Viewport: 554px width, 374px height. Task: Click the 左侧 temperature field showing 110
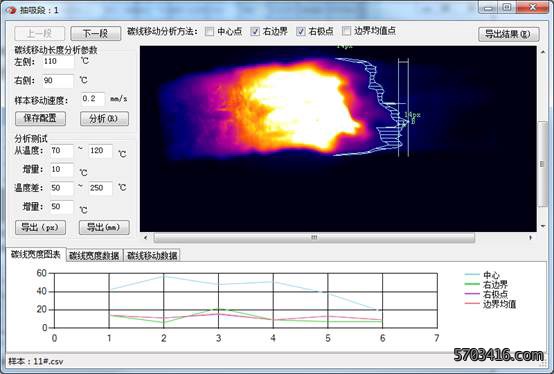(x=58, y=61)
